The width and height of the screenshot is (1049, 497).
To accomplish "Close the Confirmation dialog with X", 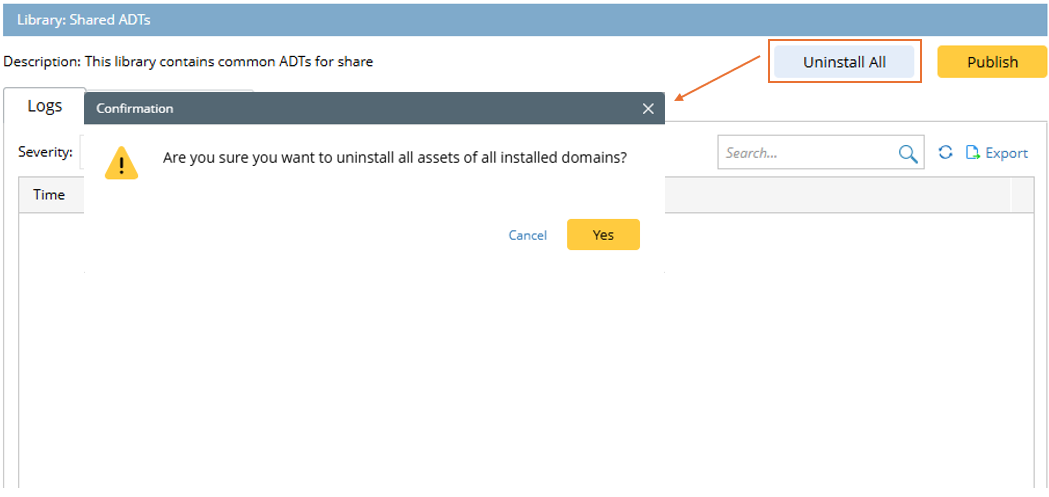I will pos(648,109).
